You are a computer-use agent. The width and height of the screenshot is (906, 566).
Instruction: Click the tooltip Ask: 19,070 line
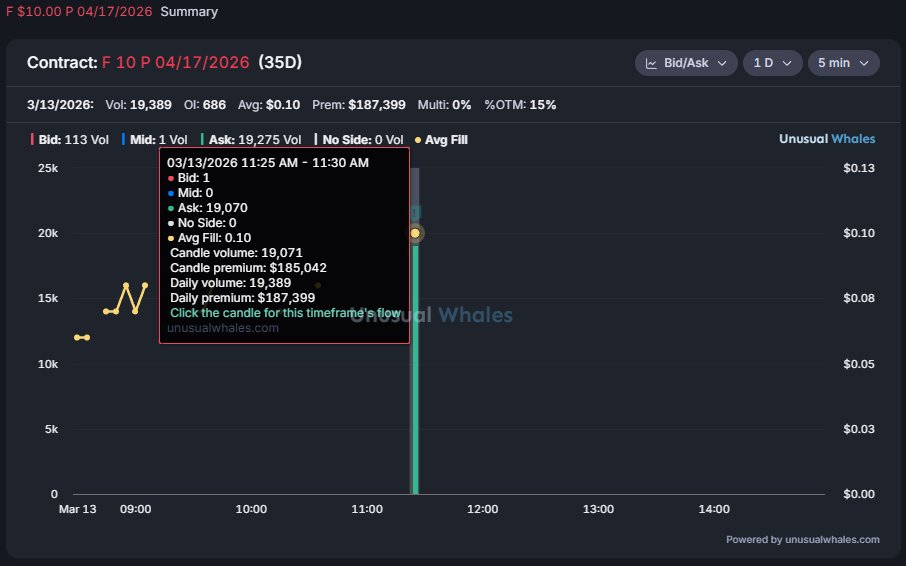pyautogui.click(x=207, y=208)
